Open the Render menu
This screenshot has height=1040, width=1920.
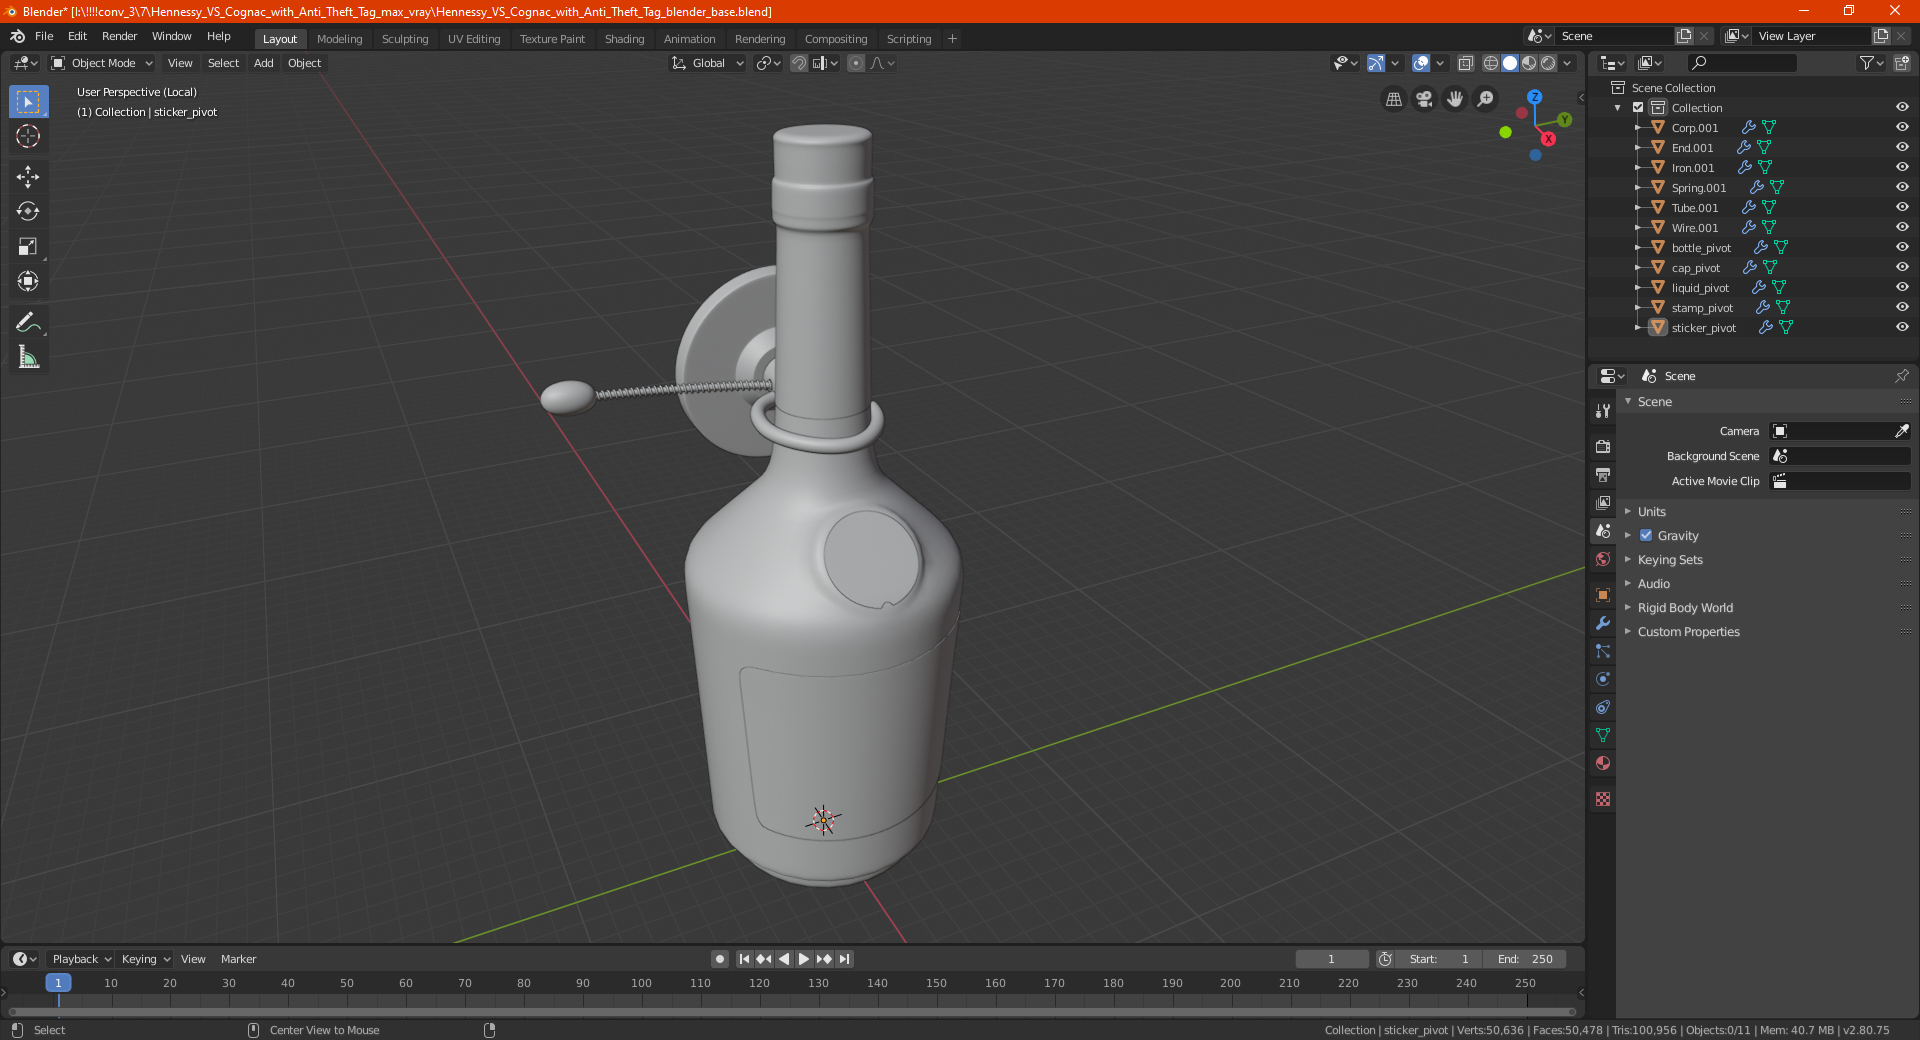(119, 36)
